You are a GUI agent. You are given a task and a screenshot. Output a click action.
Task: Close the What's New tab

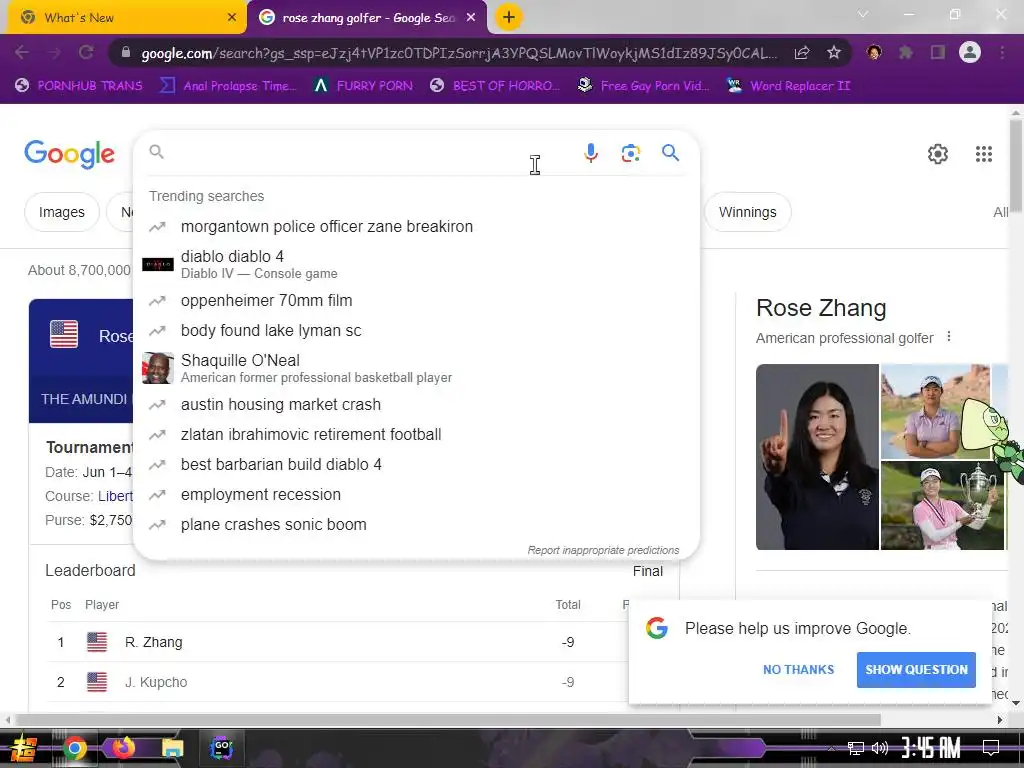(x=232, y=18)
